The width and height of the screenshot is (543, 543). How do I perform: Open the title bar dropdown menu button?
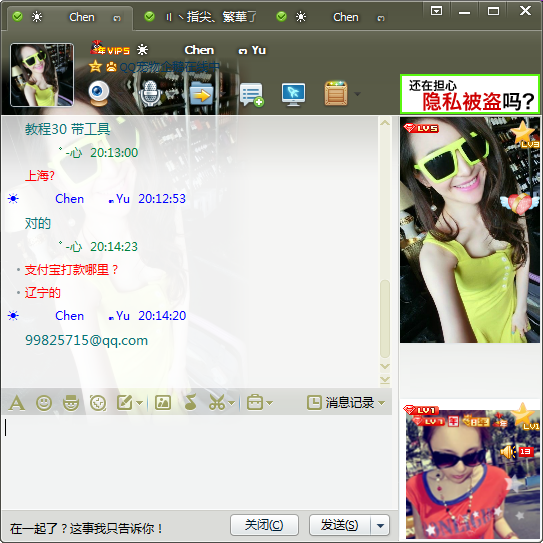pos(436,11)
